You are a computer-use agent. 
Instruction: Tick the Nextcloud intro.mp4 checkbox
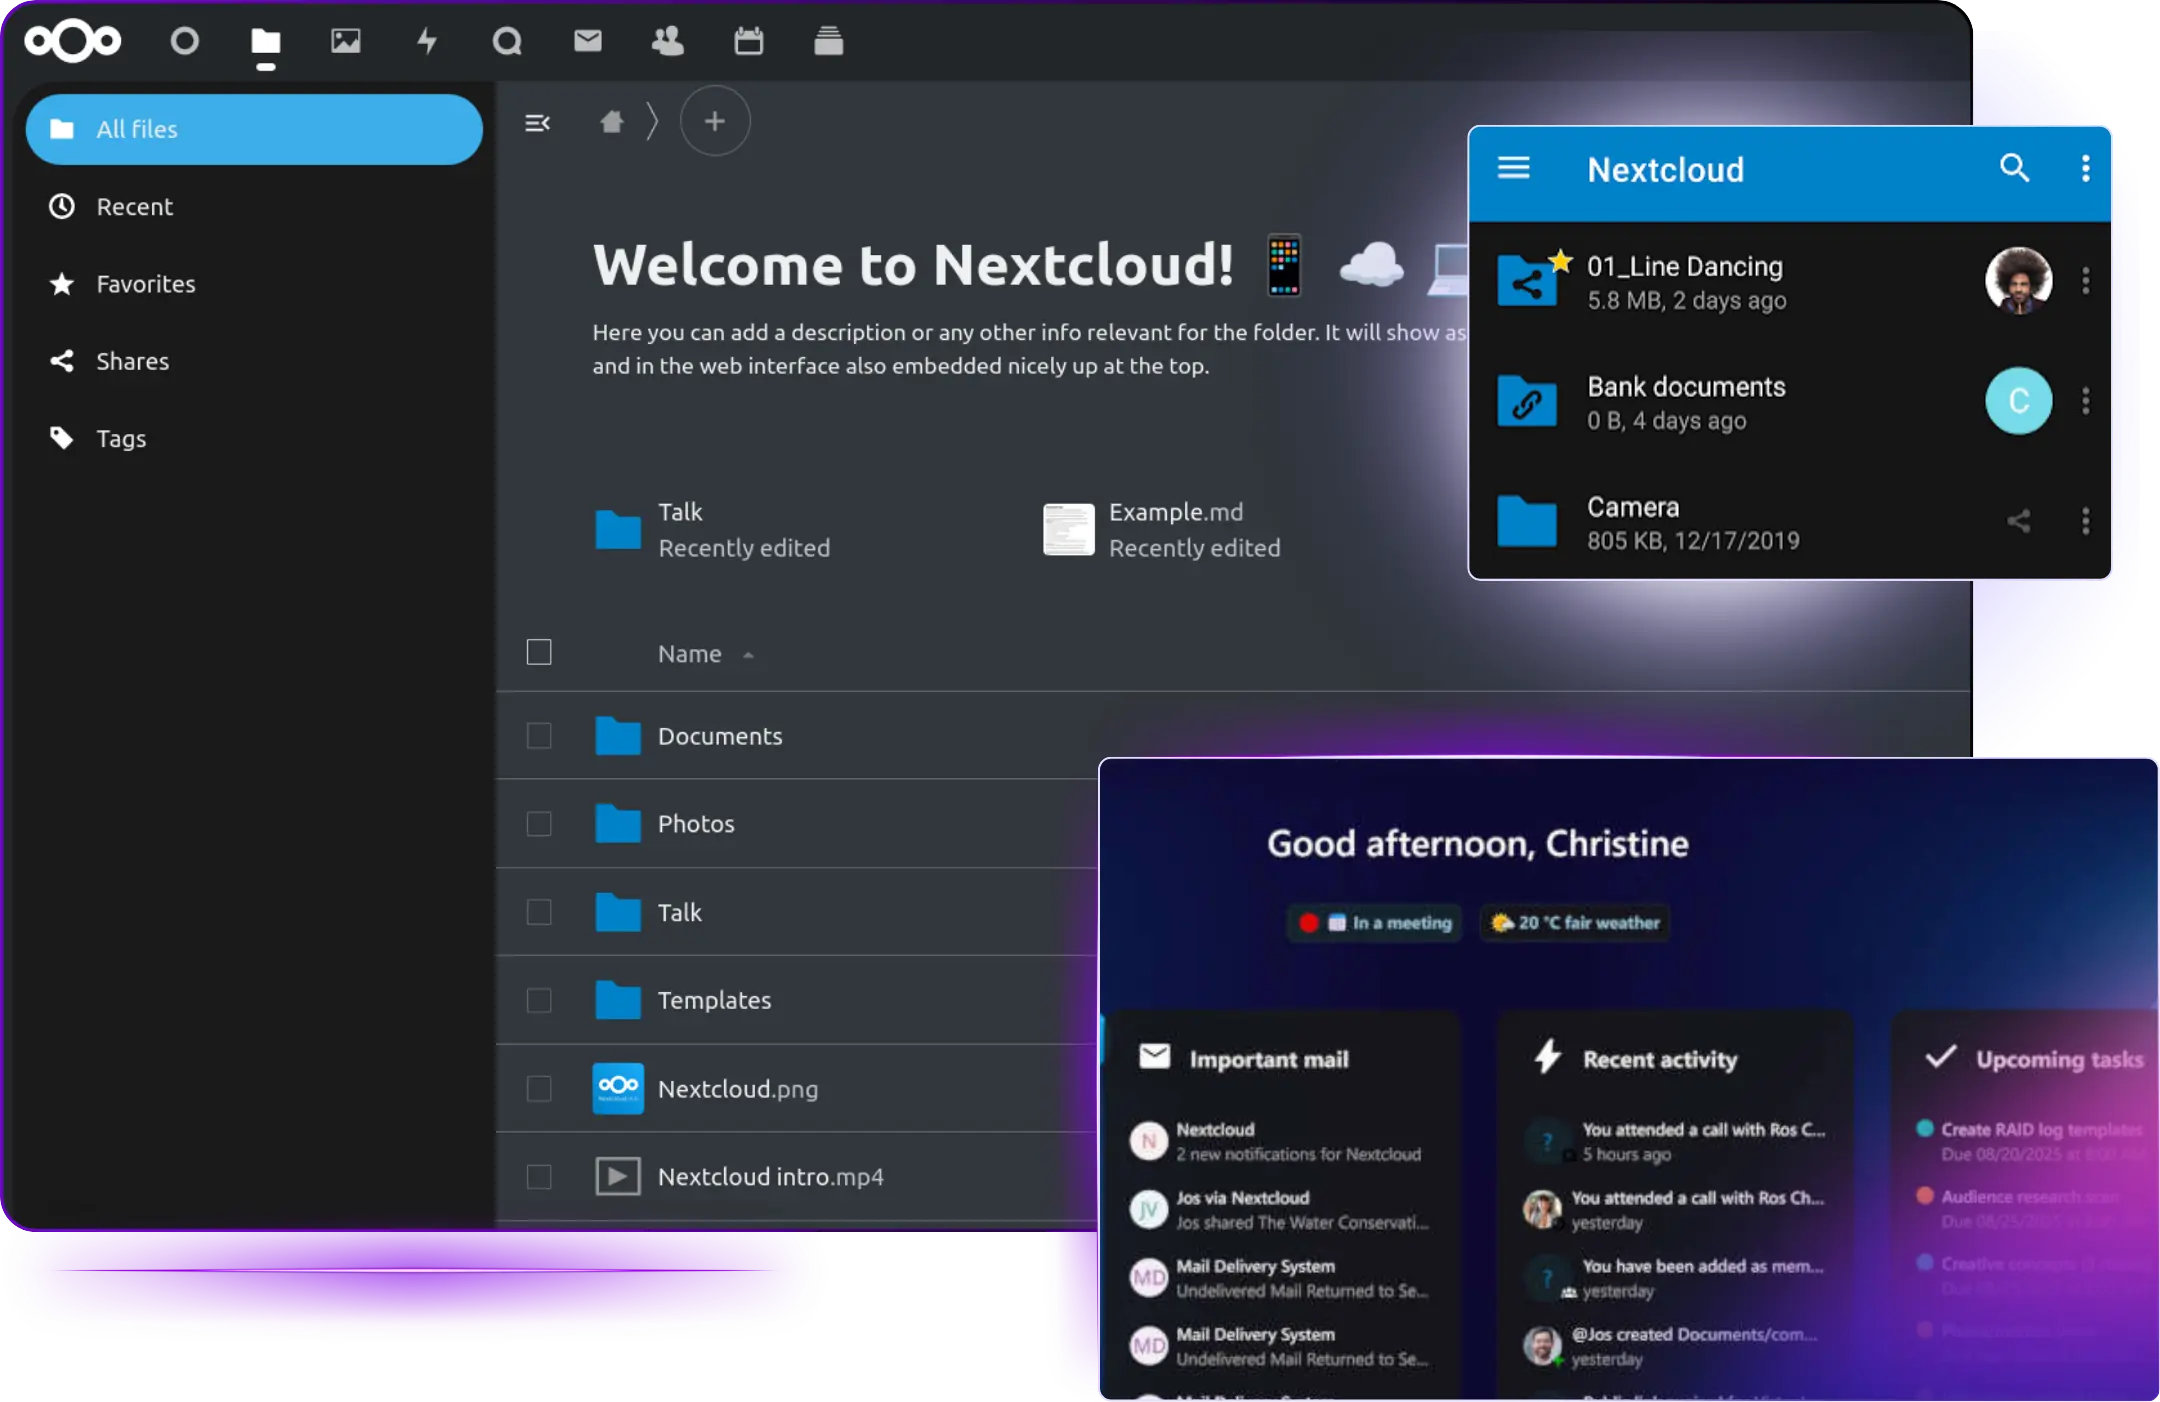point(539,1177)
